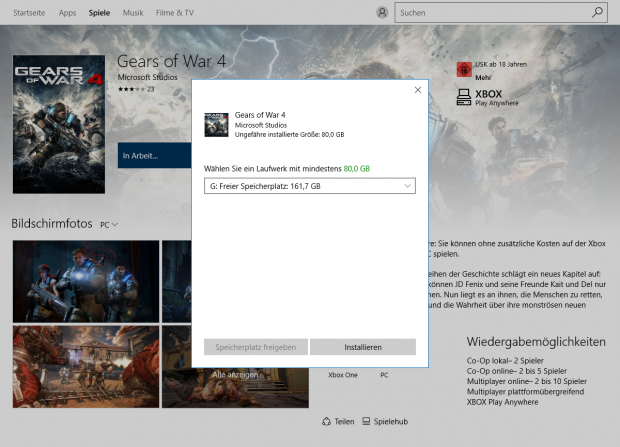The height and width of the screenshot is (447, 620).
Task: Open the user account icon
Action: [382, 13]
